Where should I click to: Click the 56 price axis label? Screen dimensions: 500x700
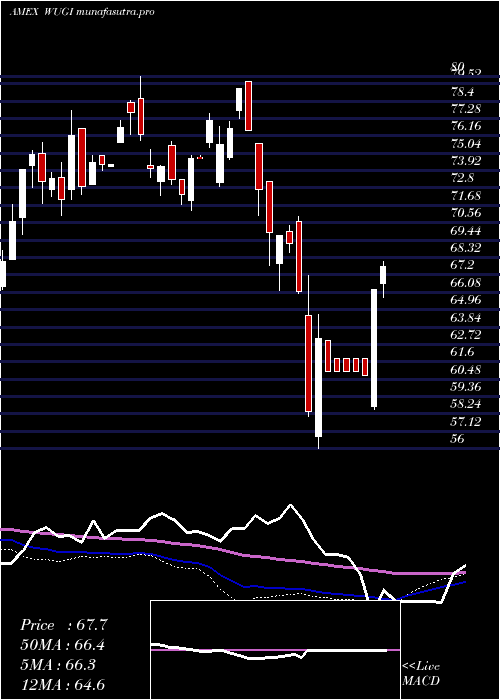(x=458, y=438)
